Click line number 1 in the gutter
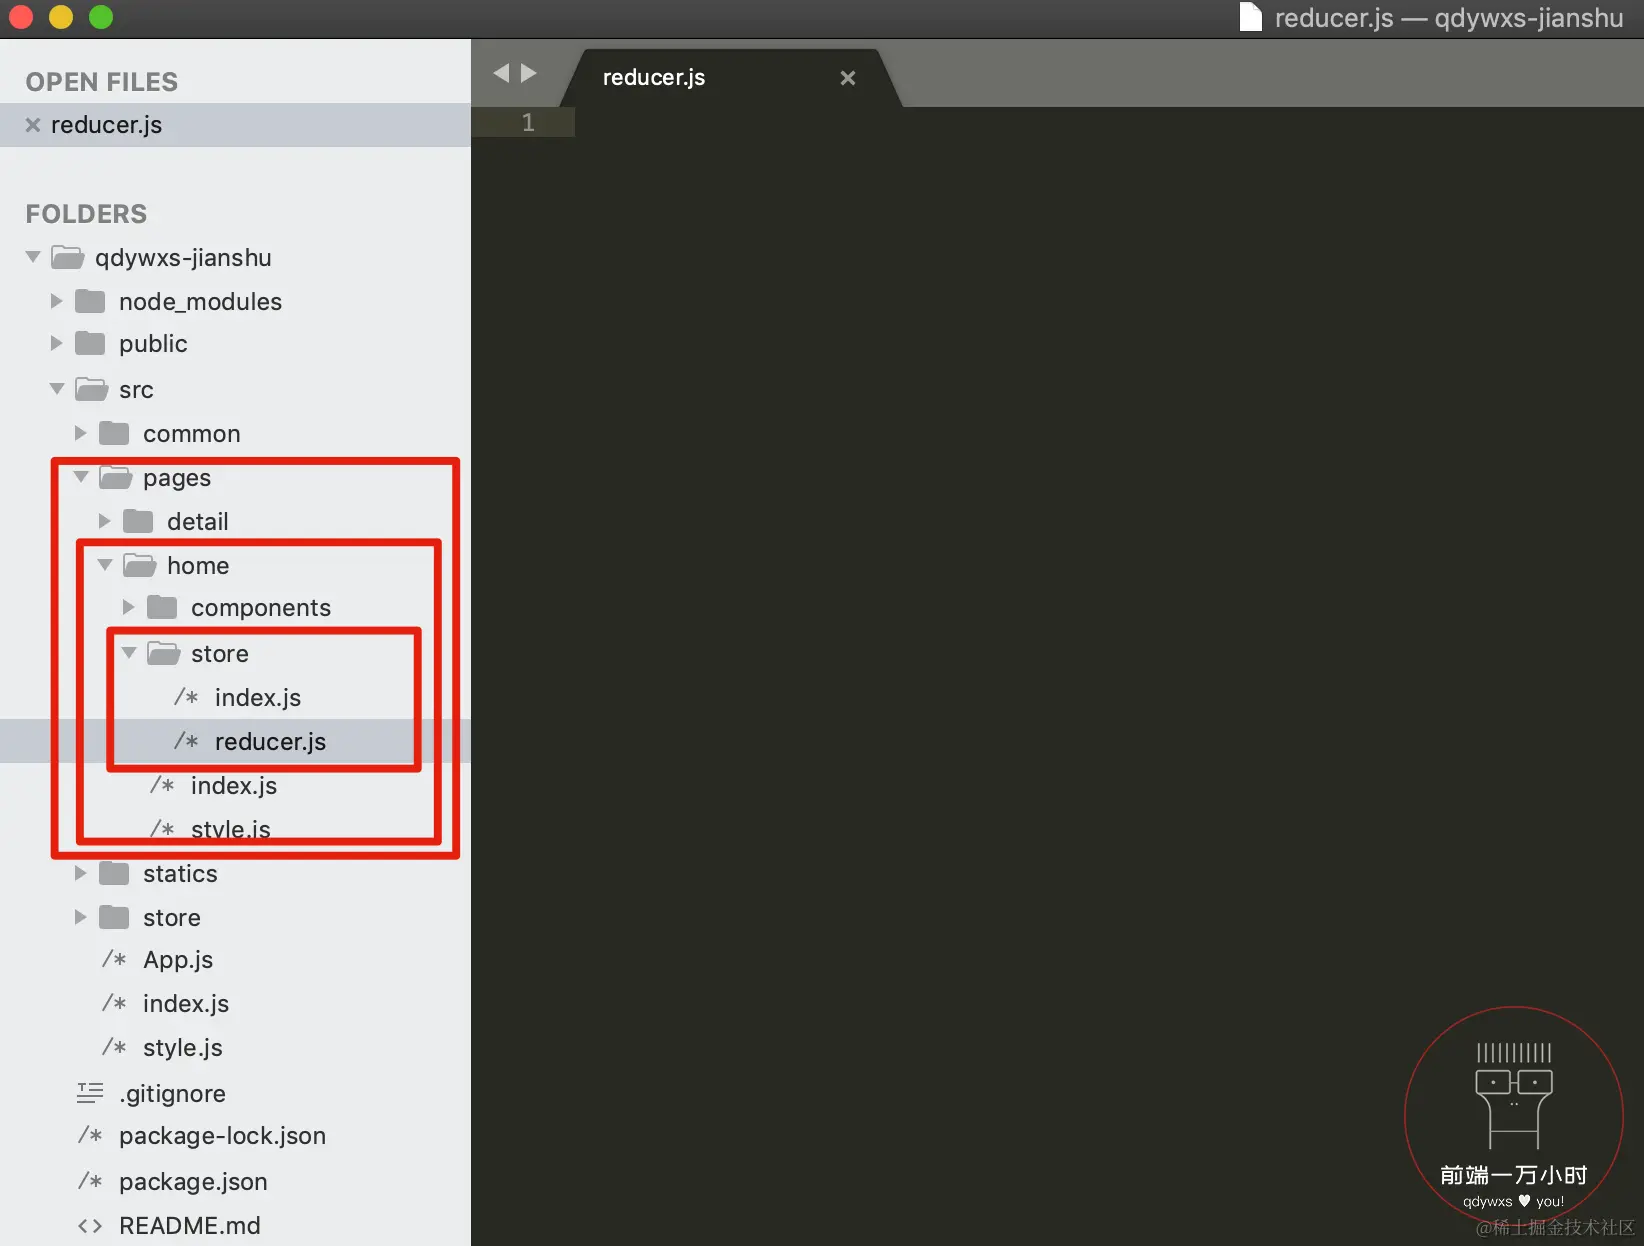 [528, 122]
